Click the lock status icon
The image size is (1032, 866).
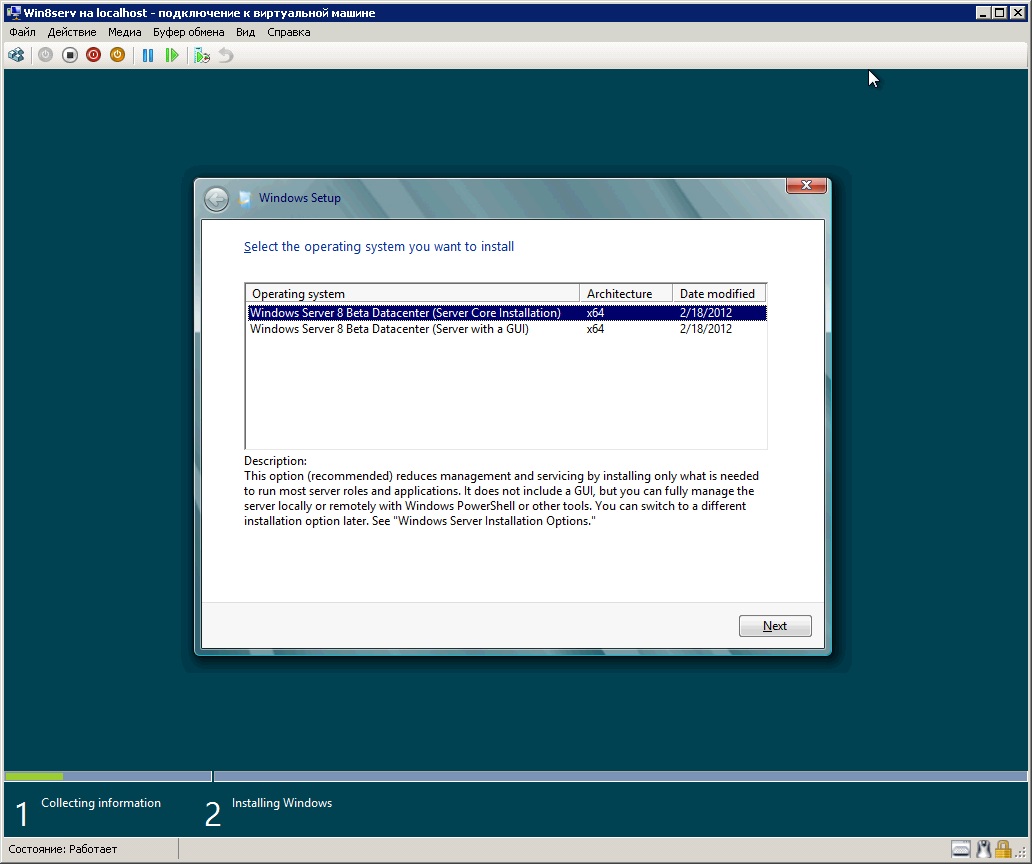1002,849
